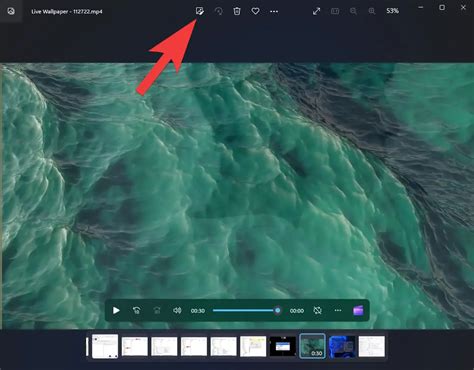
Task: Click the video seek slider handle
Action: tap(278, 311)
